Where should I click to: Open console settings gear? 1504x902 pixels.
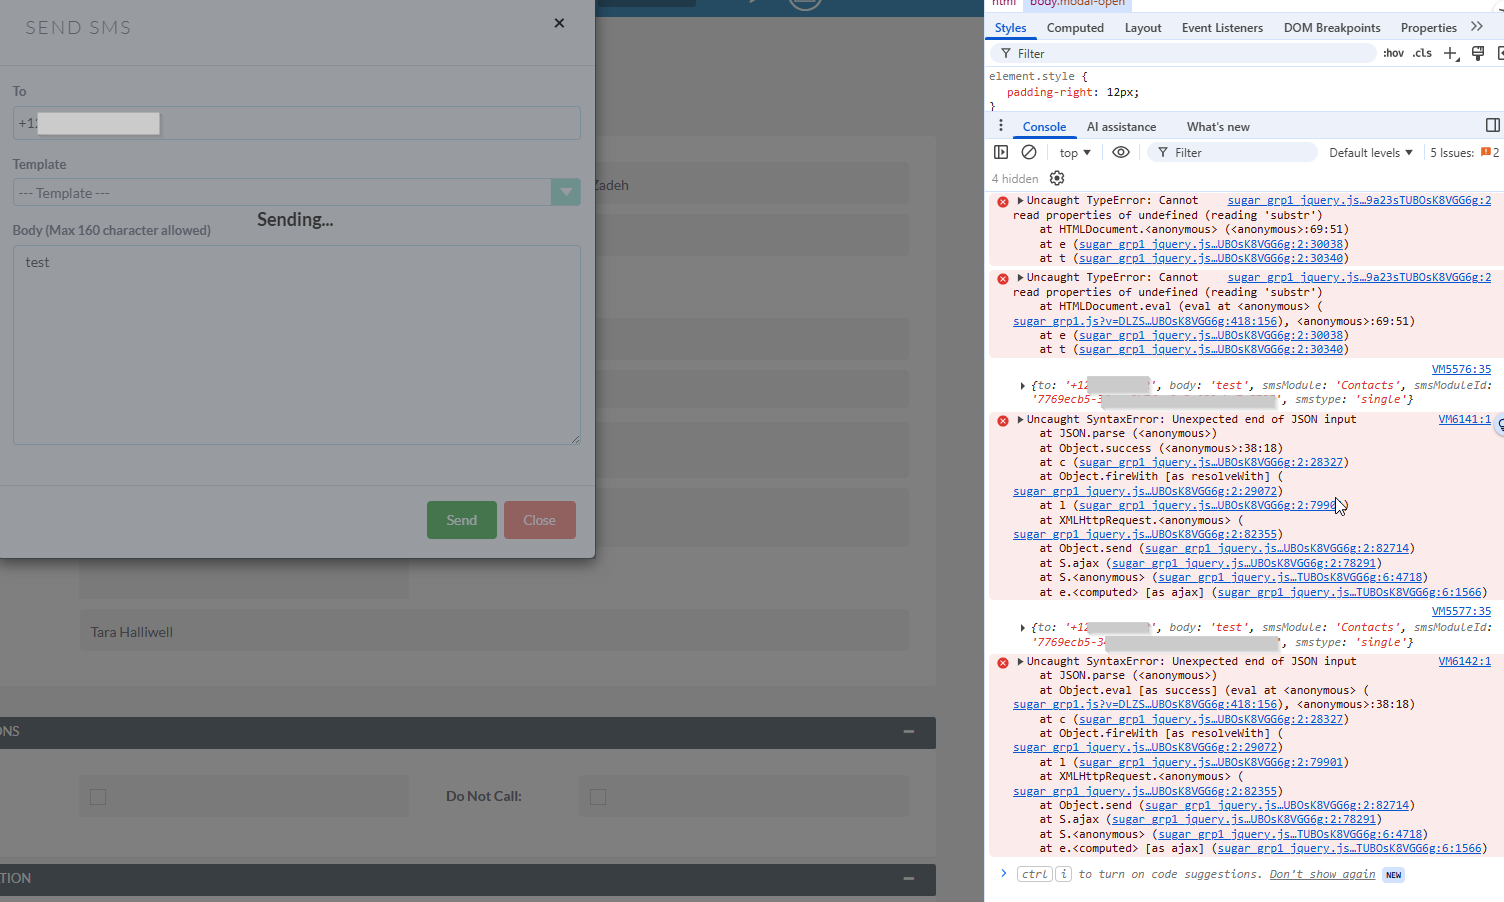pos(1057,178)
